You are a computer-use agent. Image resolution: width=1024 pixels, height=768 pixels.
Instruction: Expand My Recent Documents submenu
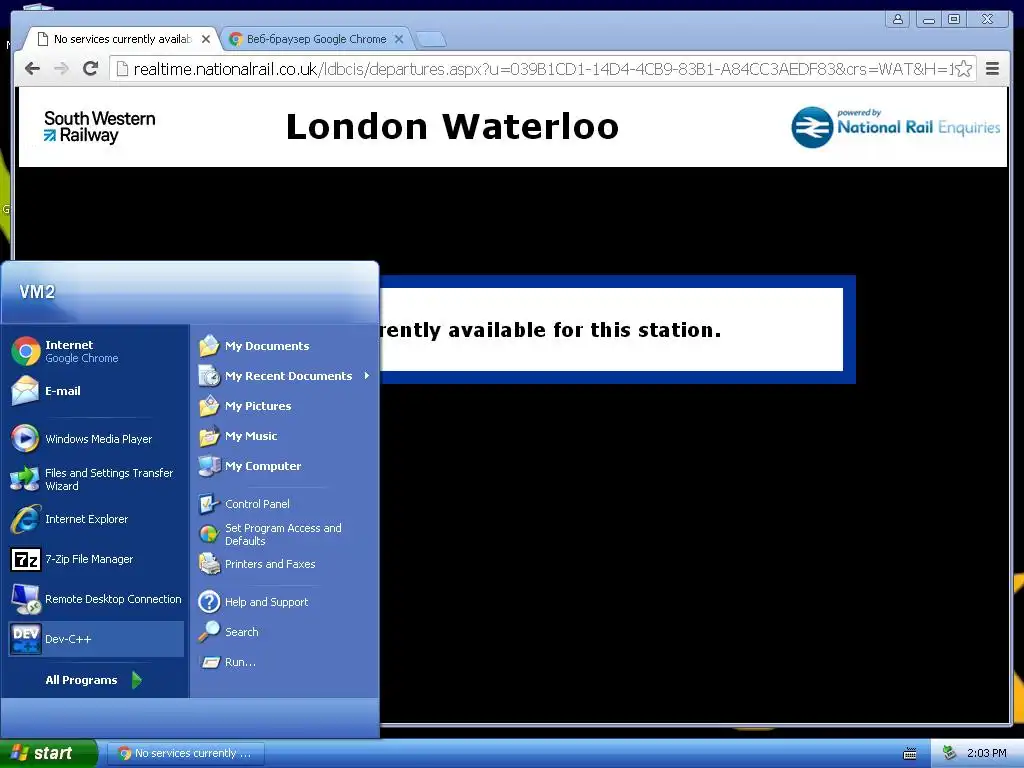283,376
